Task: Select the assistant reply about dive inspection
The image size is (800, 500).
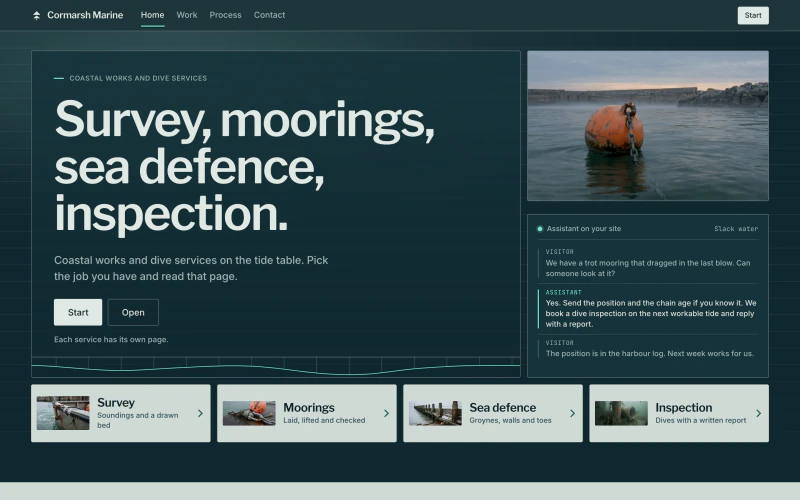Action: coord(648,309)
